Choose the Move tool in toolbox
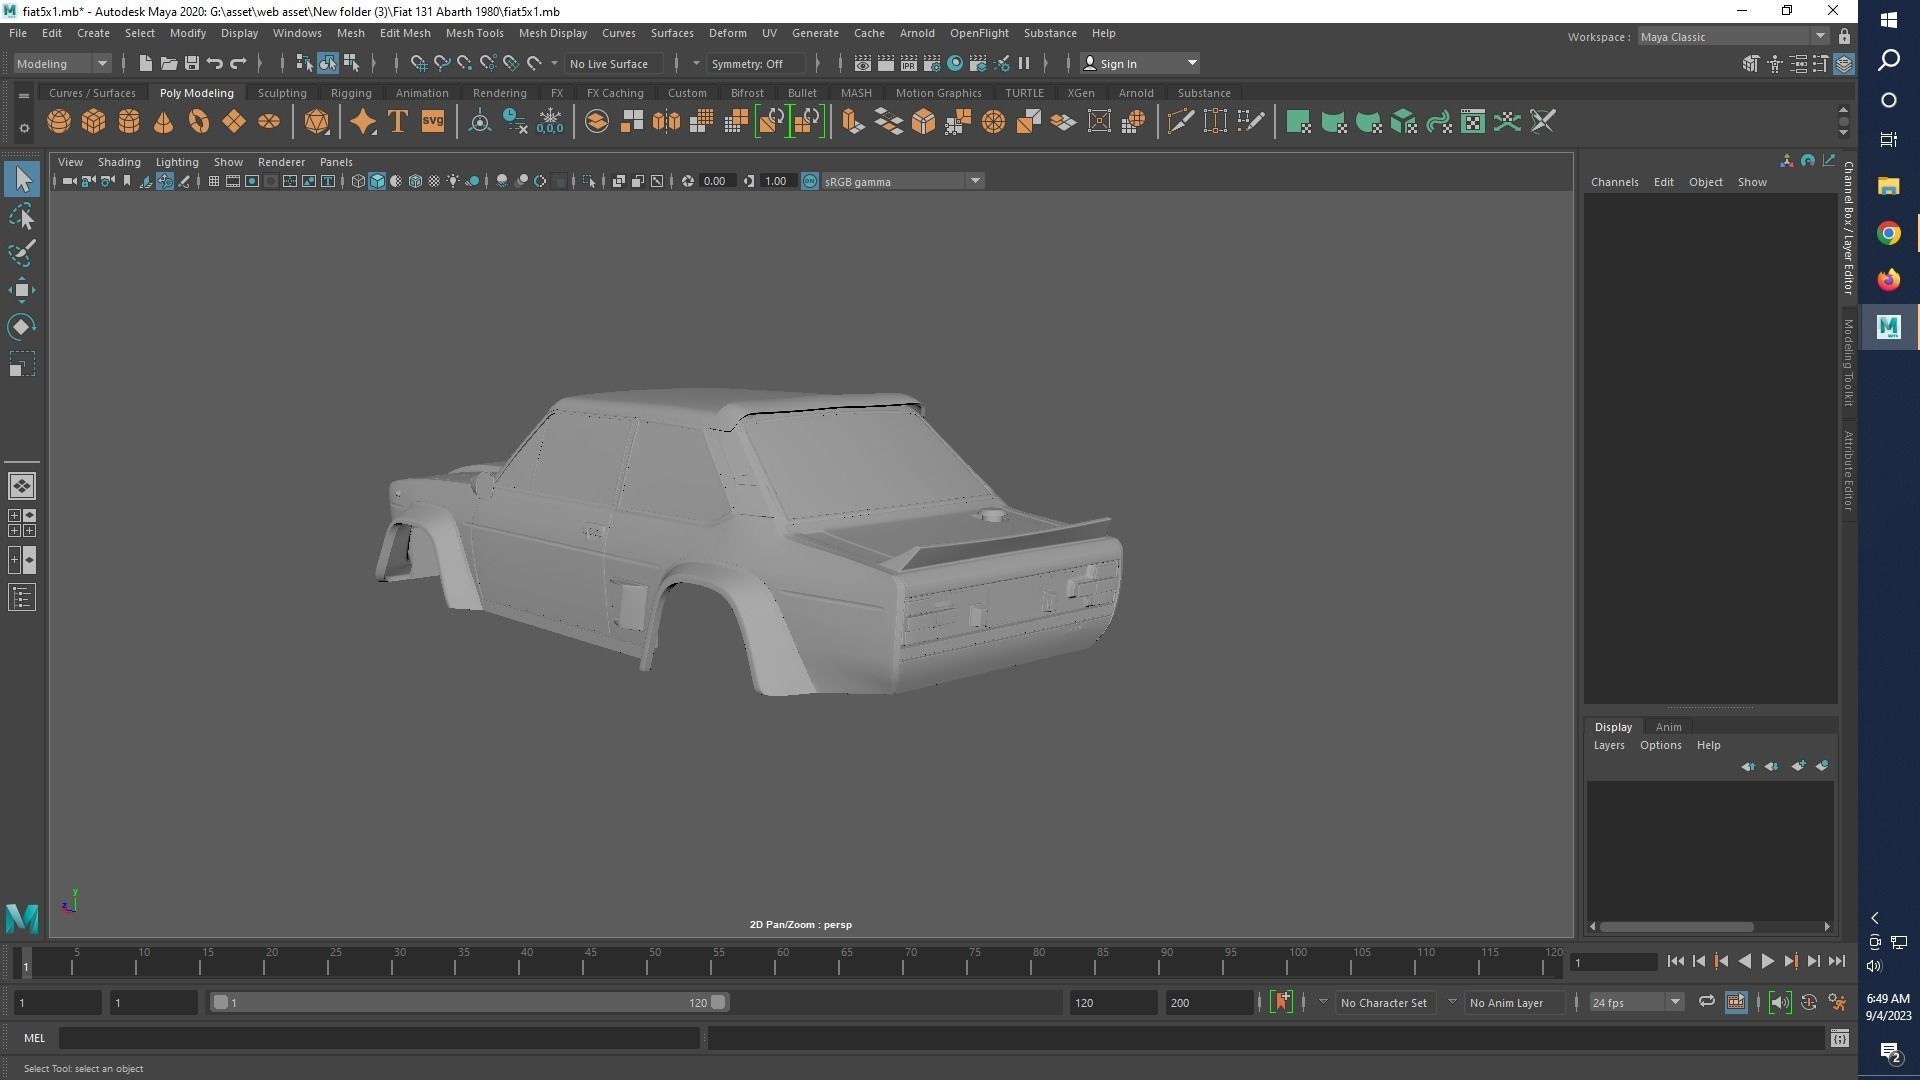Screen dimensions: 1920x1080 pos(22,290)
